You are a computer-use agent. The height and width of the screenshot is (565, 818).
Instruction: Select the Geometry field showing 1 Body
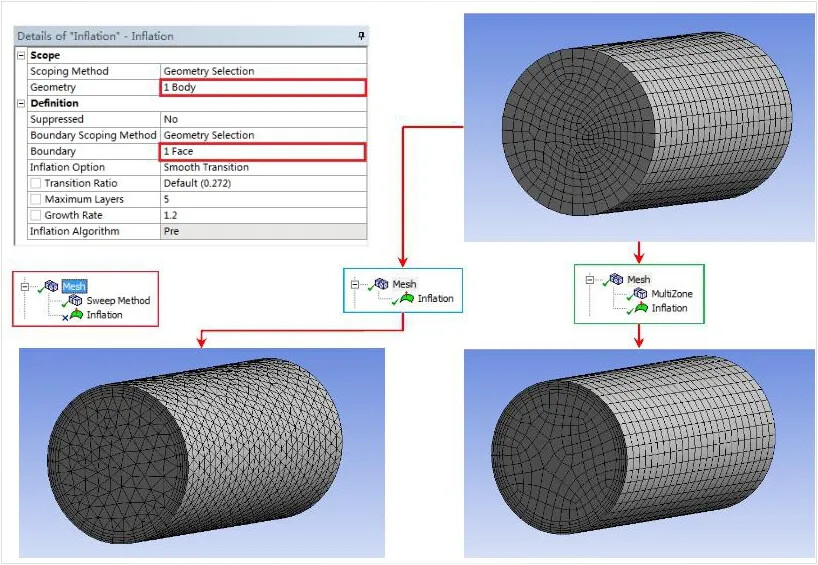click(263, 88)
